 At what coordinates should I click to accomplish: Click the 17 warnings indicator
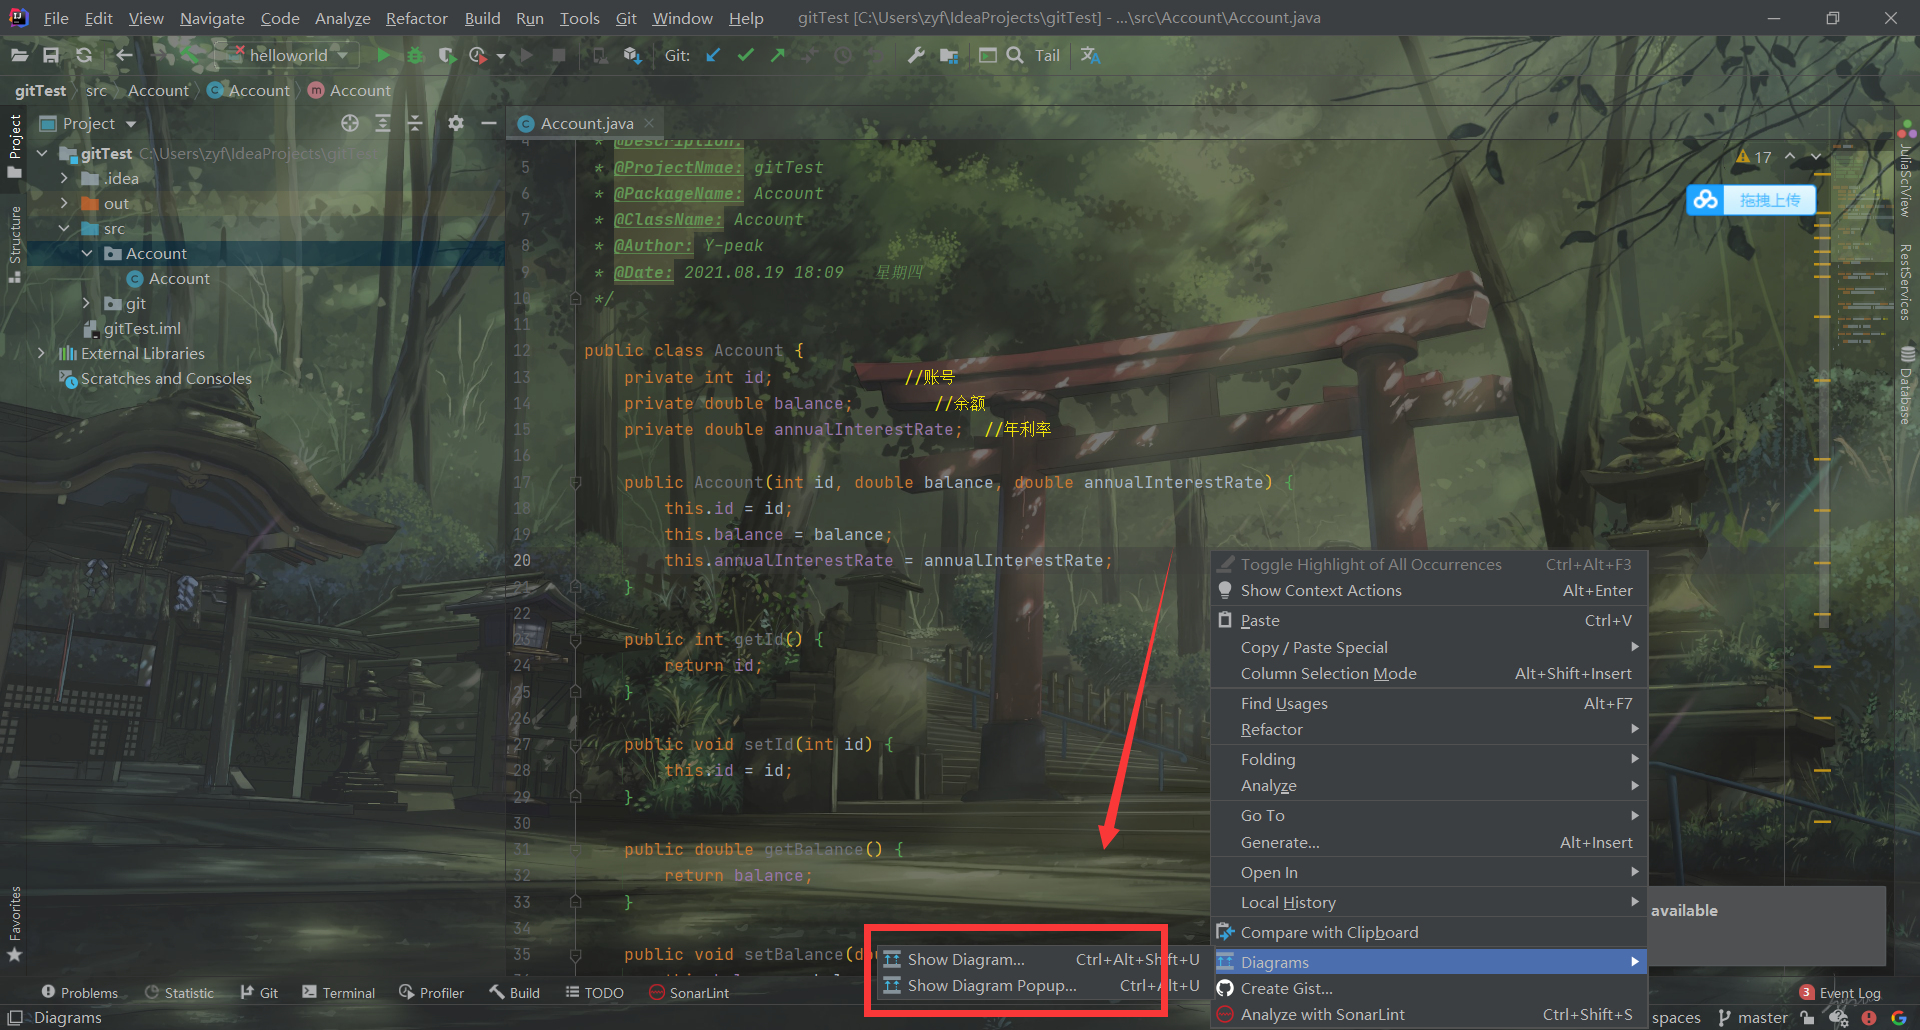point(1755,157)
